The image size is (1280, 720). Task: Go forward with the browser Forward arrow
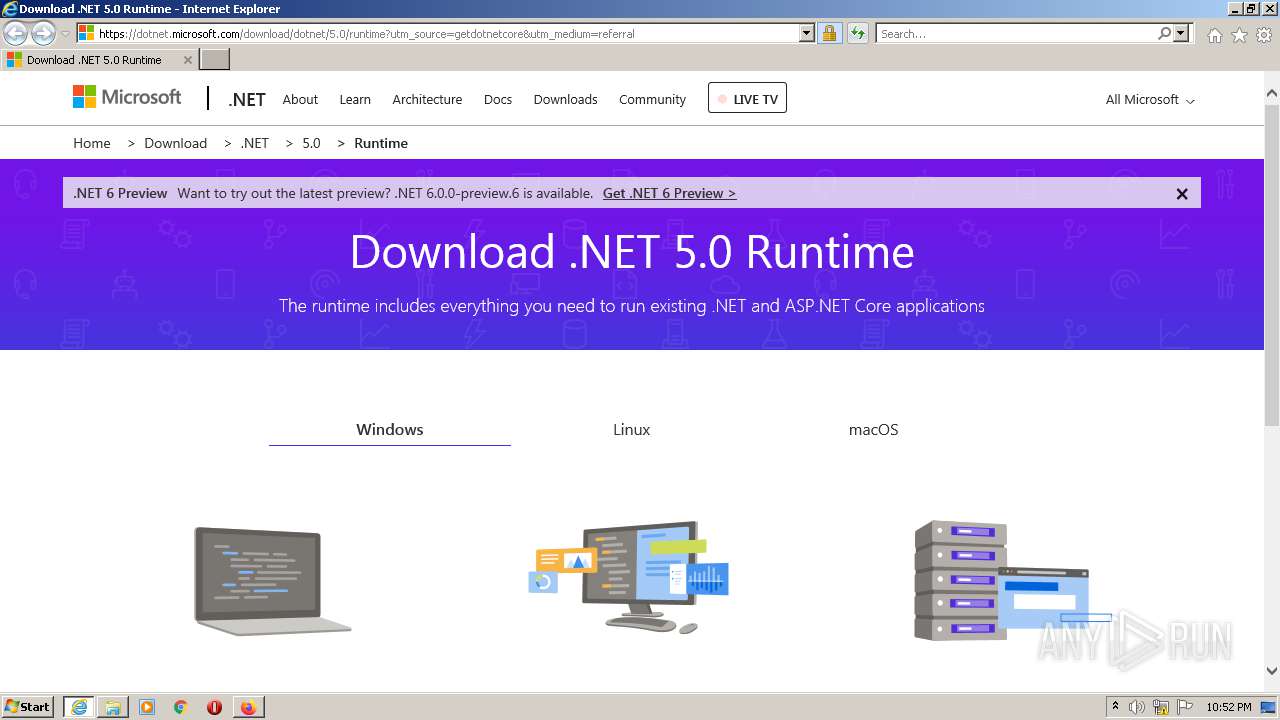[43, 34]
